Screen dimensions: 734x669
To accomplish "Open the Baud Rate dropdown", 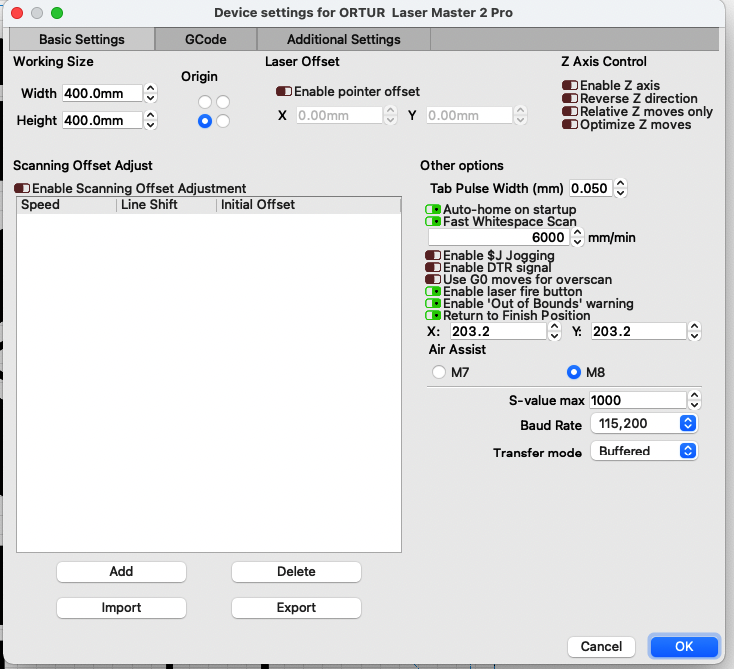I will (x=644, y=424).
